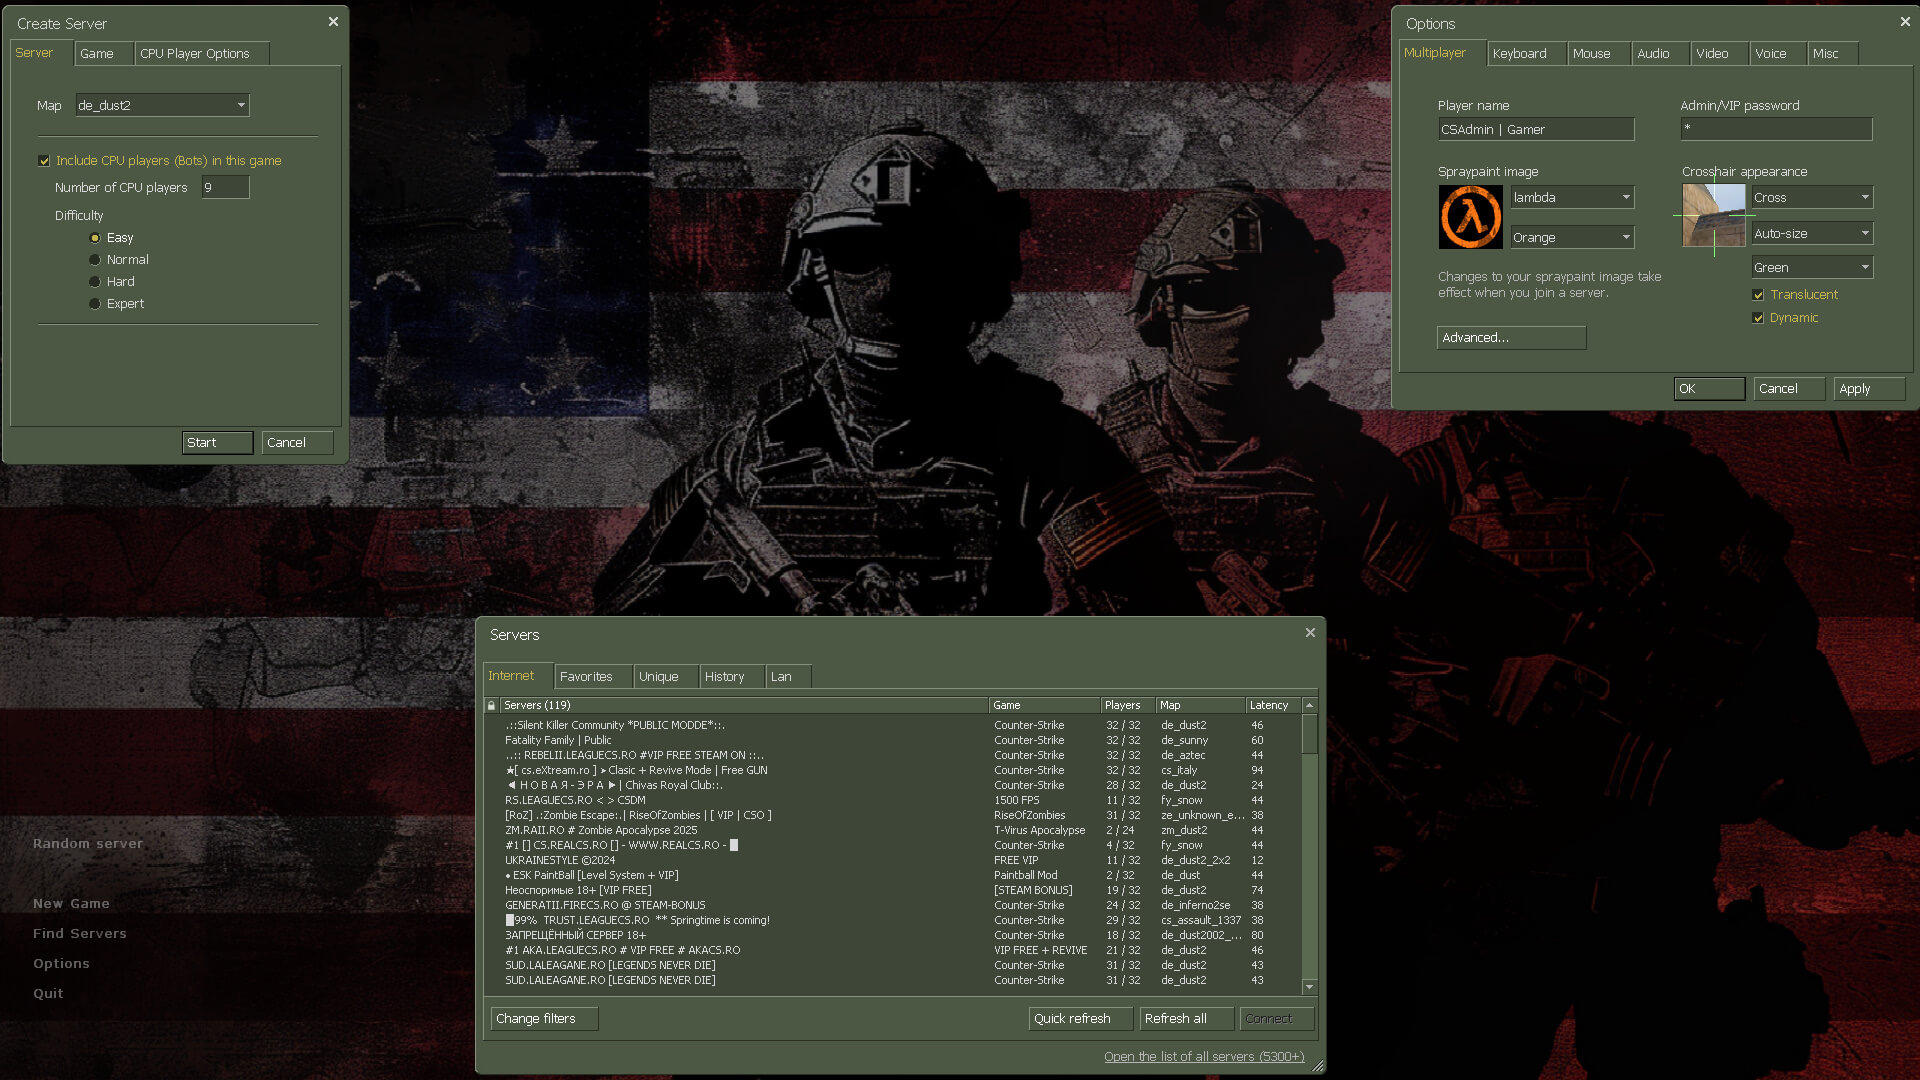The width and height of the screenshot is (1920, 1080).
Task: Toggle Include CPU players (Bots) checkbox
Action: (x=44, y=161)
